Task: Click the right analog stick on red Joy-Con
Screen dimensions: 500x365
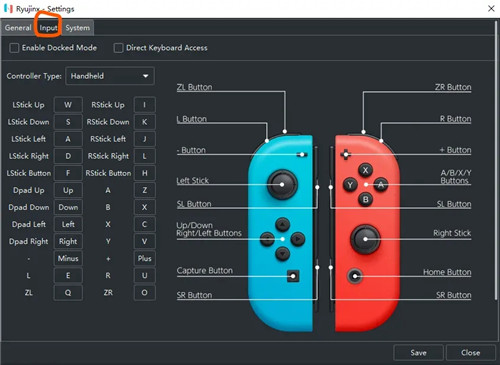Action: [365, 239]
